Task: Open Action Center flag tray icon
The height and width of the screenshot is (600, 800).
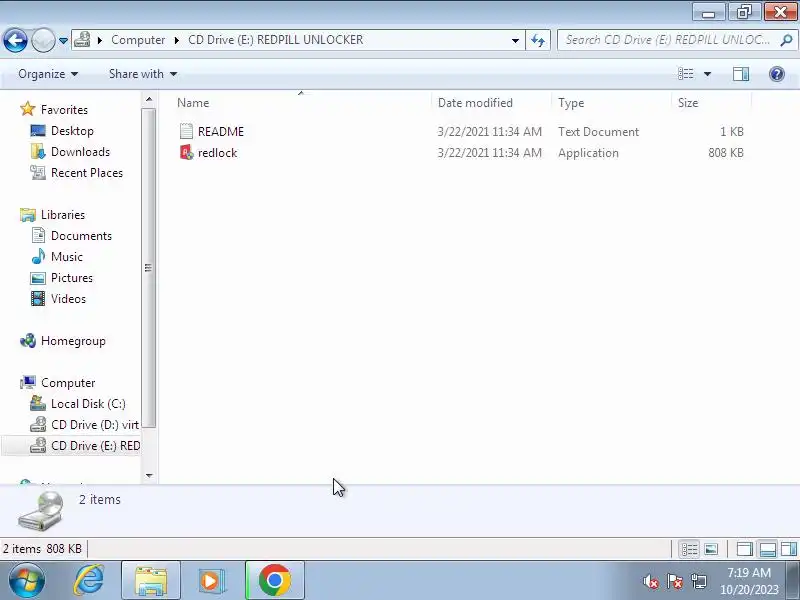Action: pyautogui.click(x=674, y=581)
